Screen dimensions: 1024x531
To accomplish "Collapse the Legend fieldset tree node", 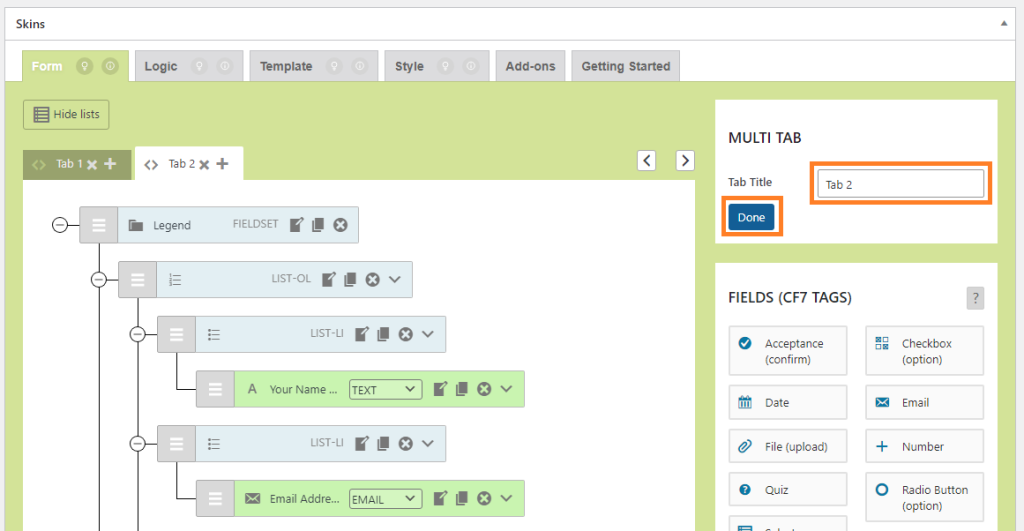I will (x=59, y=225).
